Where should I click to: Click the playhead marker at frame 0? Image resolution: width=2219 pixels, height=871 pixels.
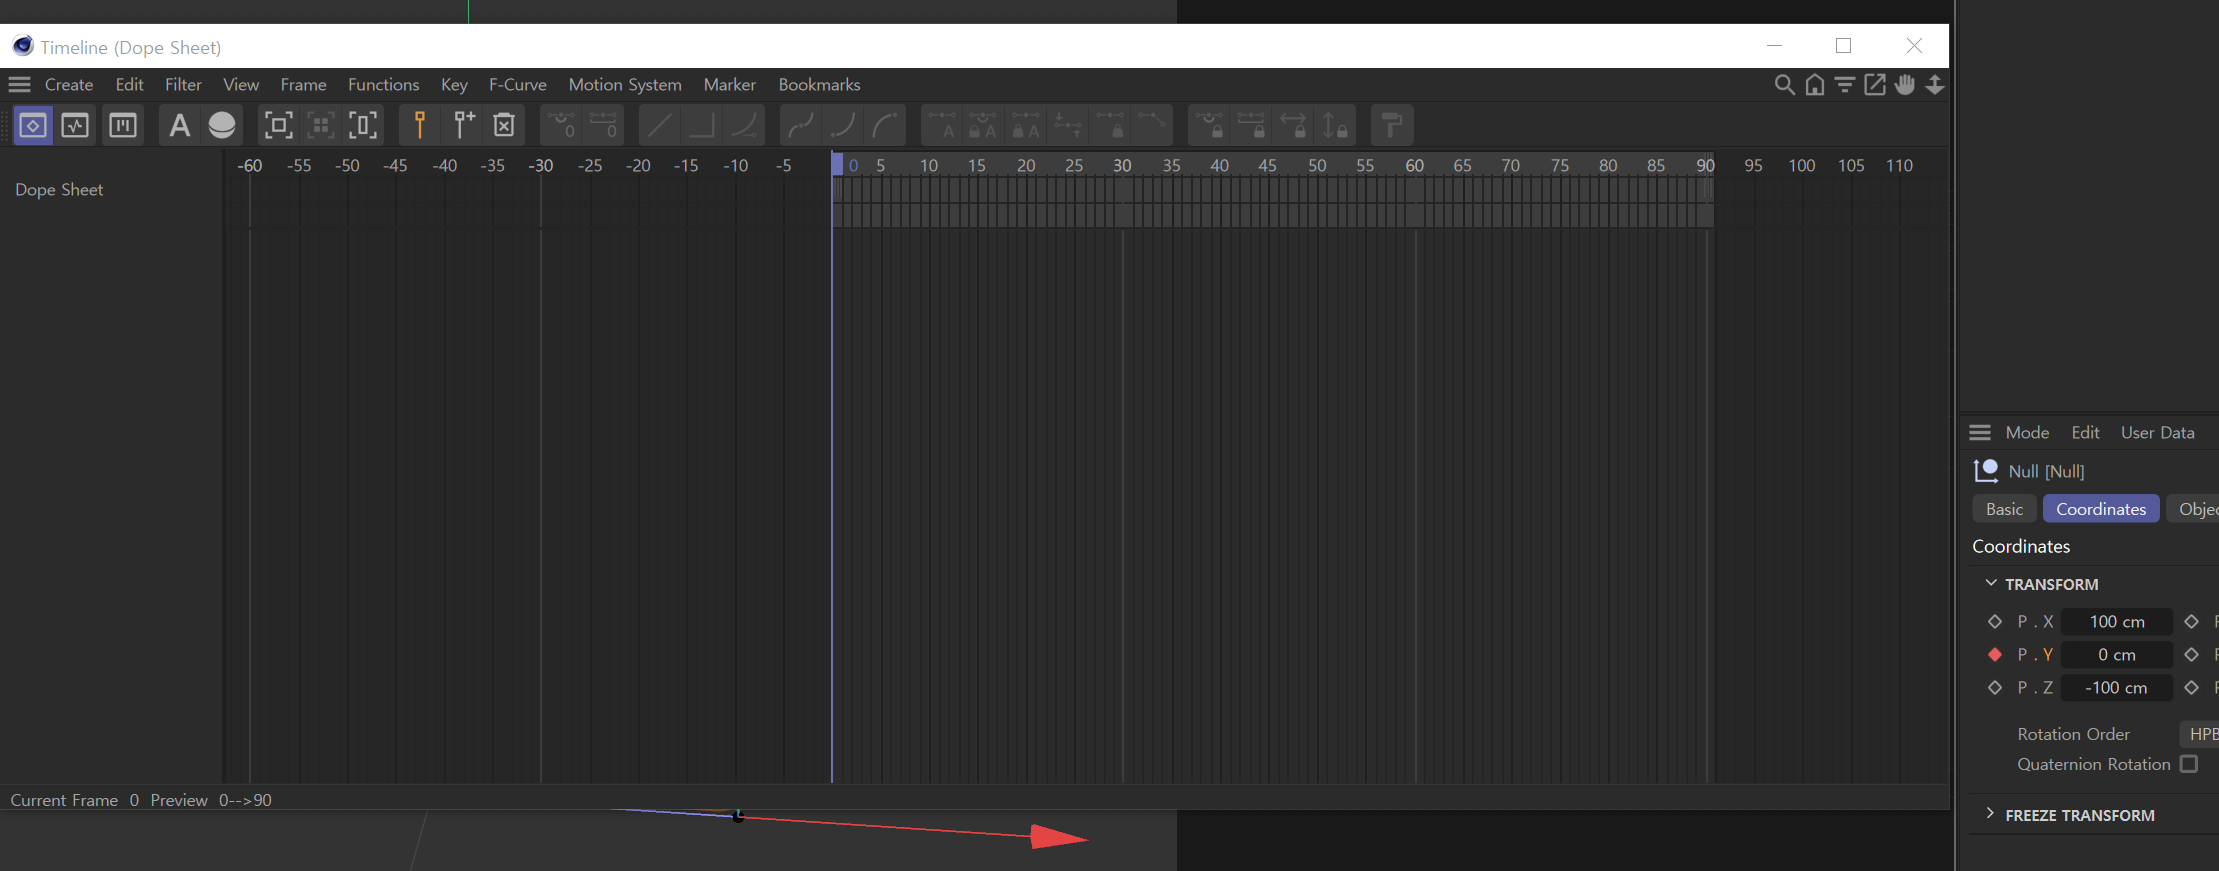click(838, 165)
